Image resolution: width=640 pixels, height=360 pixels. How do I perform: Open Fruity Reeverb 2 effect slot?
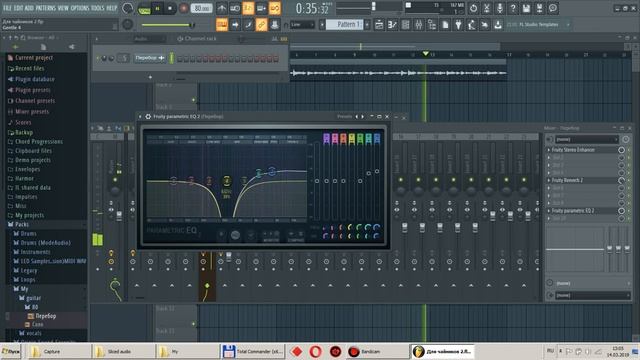click(582, 180)
